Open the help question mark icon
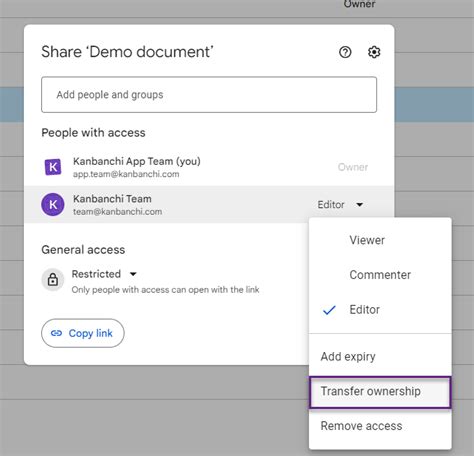Screen dimensions: 474x456 pyautogui.click(x=345, y=52)
